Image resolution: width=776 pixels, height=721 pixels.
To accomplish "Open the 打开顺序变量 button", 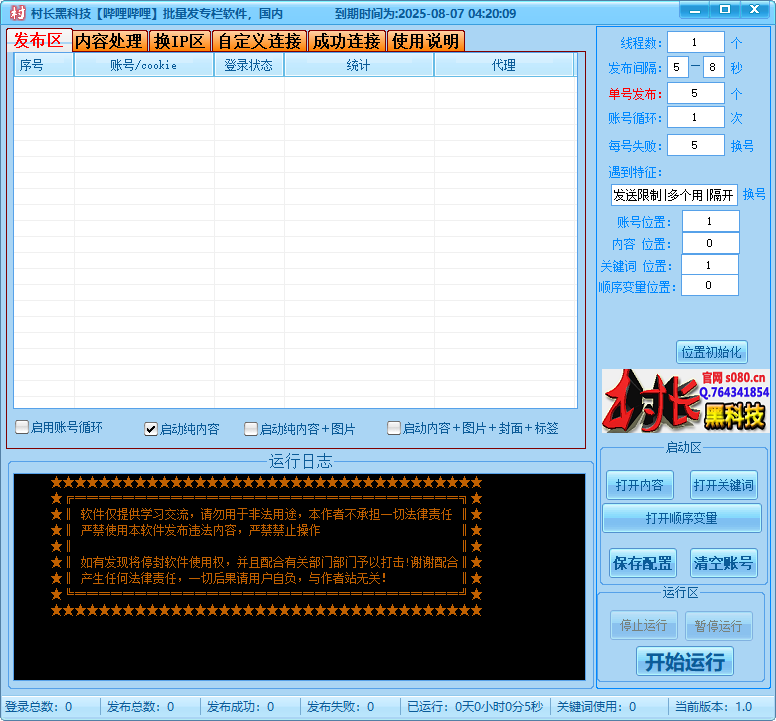I will 681,518.
